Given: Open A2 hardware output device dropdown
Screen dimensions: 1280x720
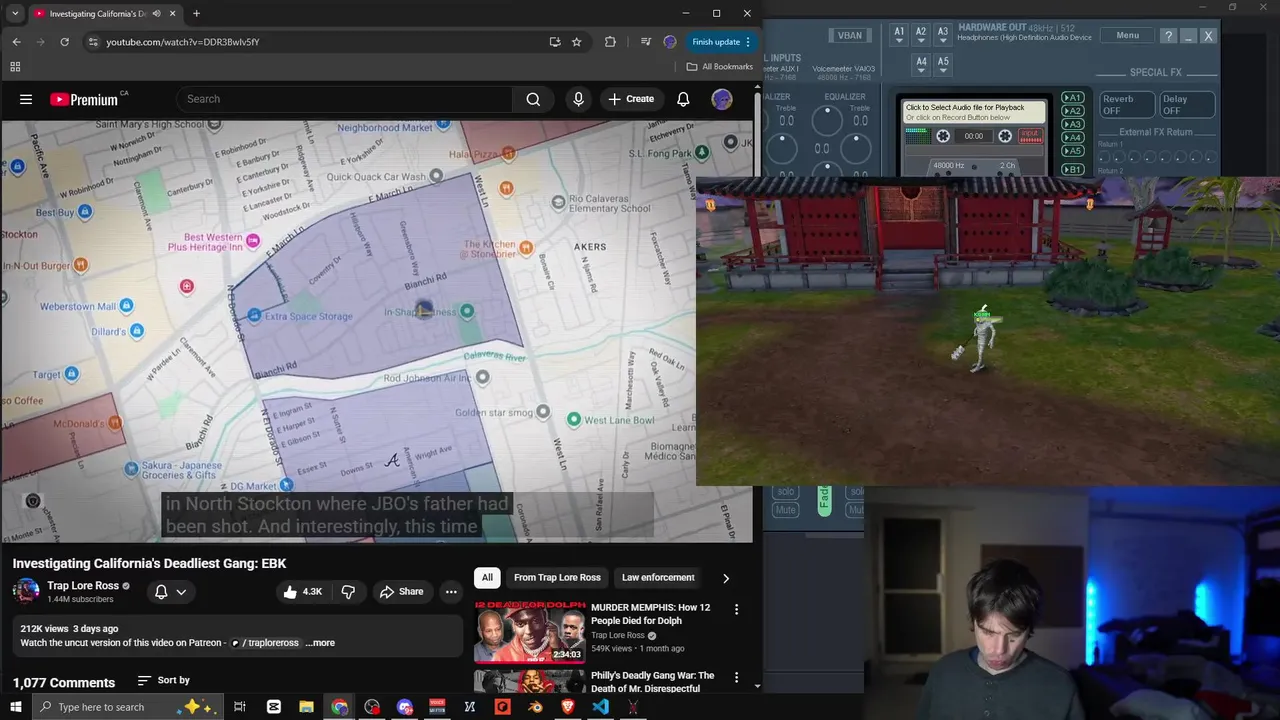Looking at the screenshot, I should point(921,35).
